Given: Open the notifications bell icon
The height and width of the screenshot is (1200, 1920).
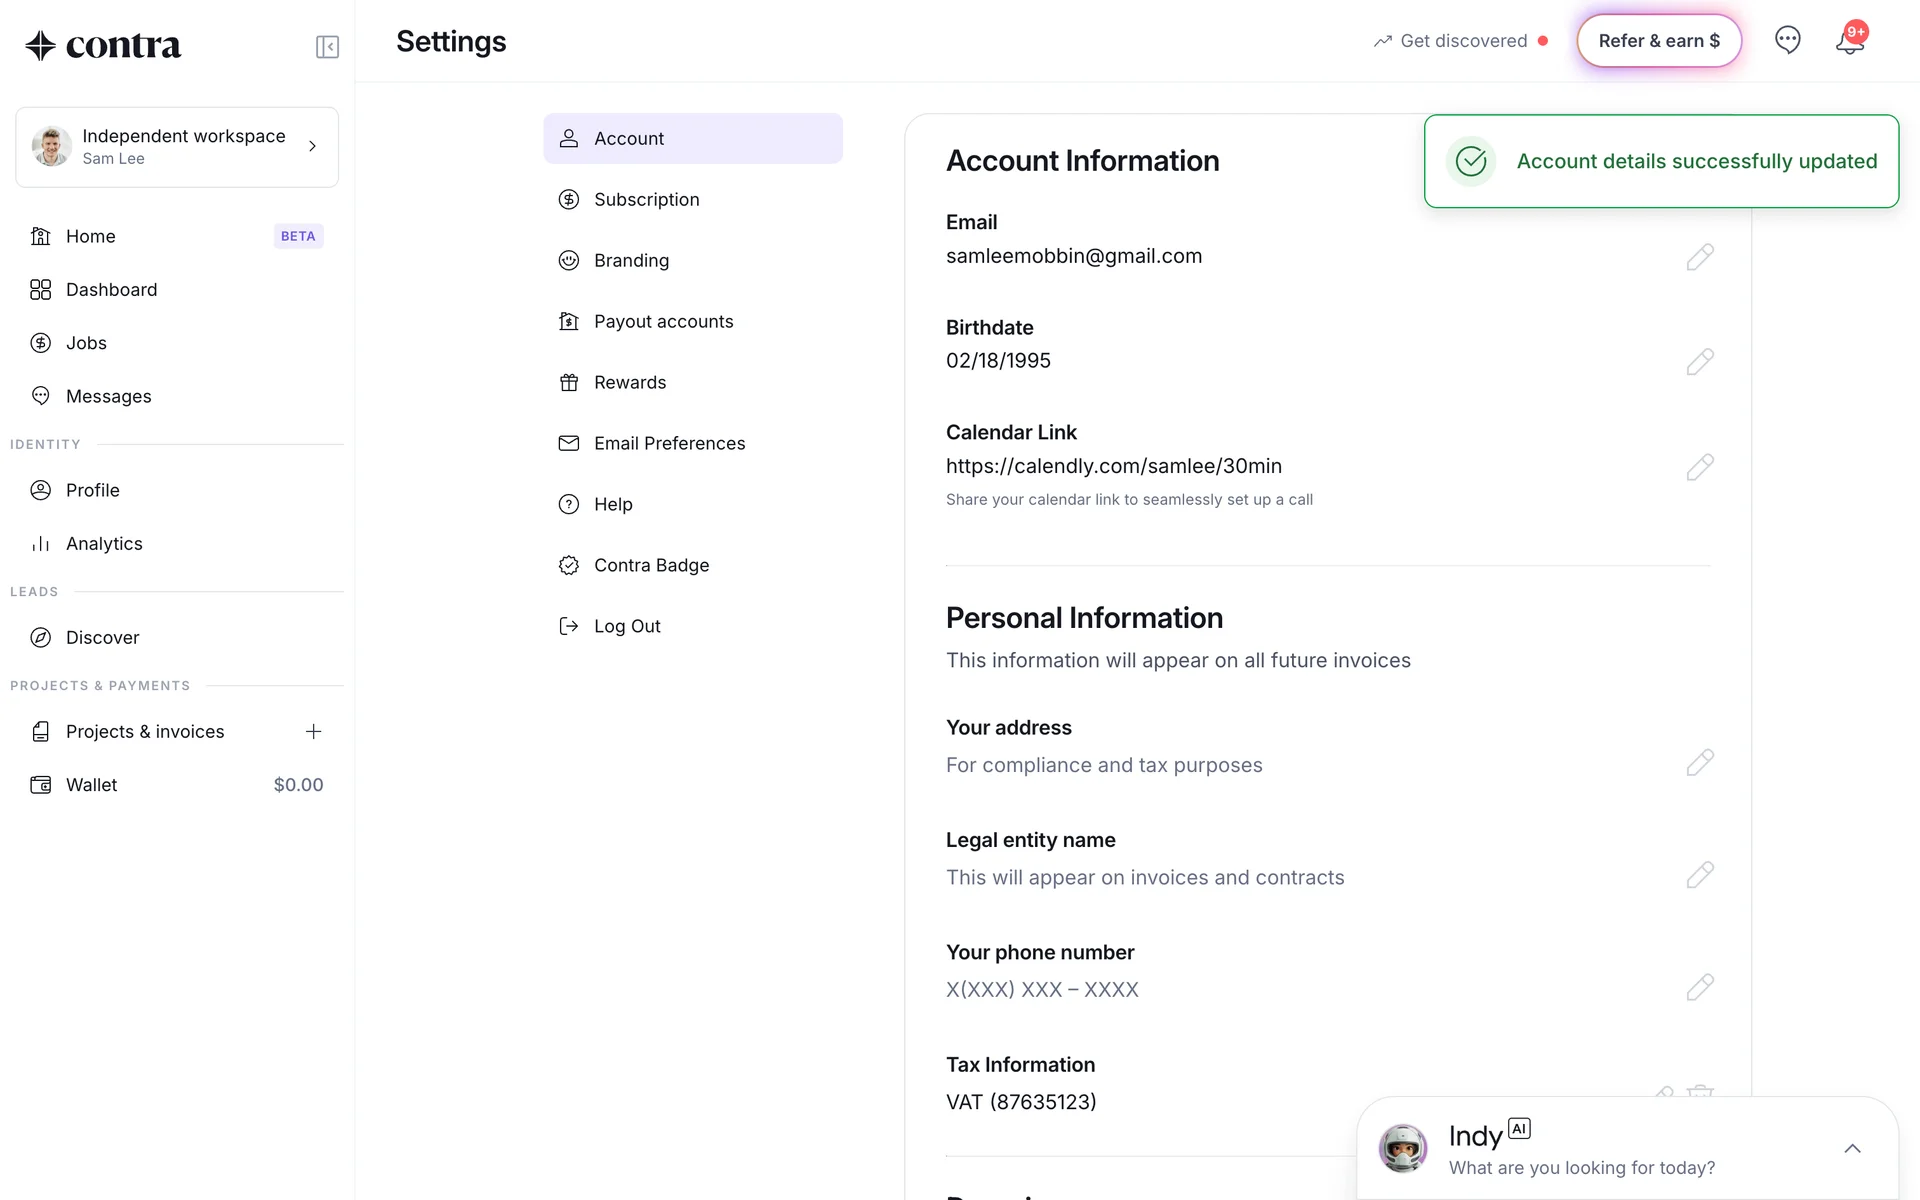Looking at the screenshot, I should [x=1849, y=42].
